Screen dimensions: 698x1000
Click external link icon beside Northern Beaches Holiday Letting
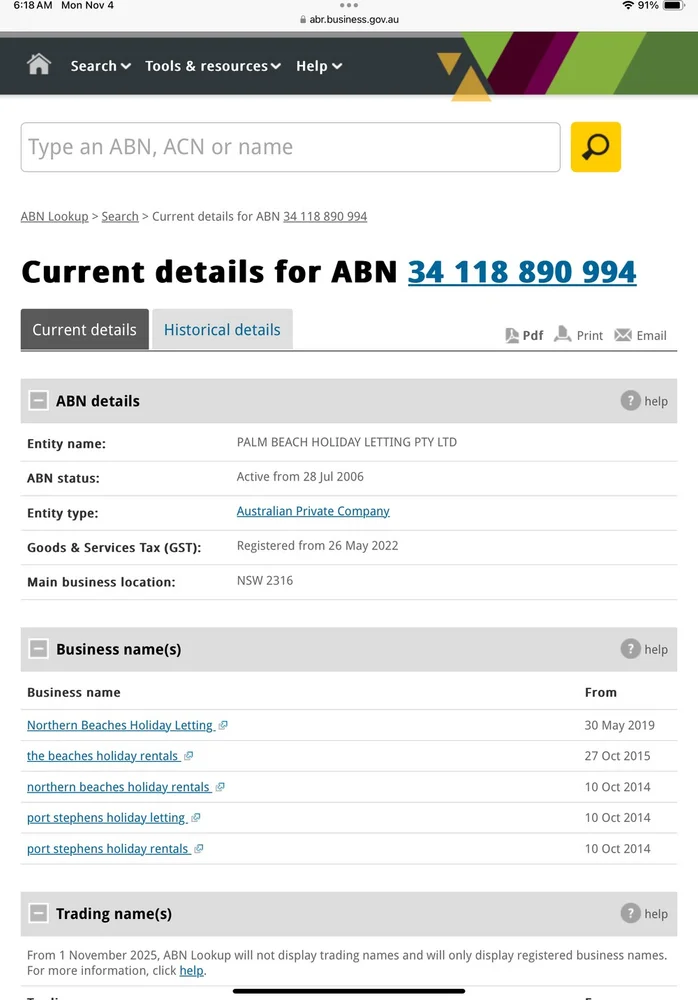pos(223,725)
